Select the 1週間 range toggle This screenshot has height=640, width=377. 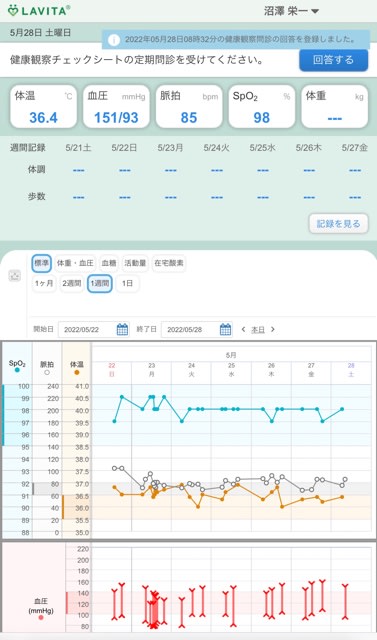pos(100,283)
